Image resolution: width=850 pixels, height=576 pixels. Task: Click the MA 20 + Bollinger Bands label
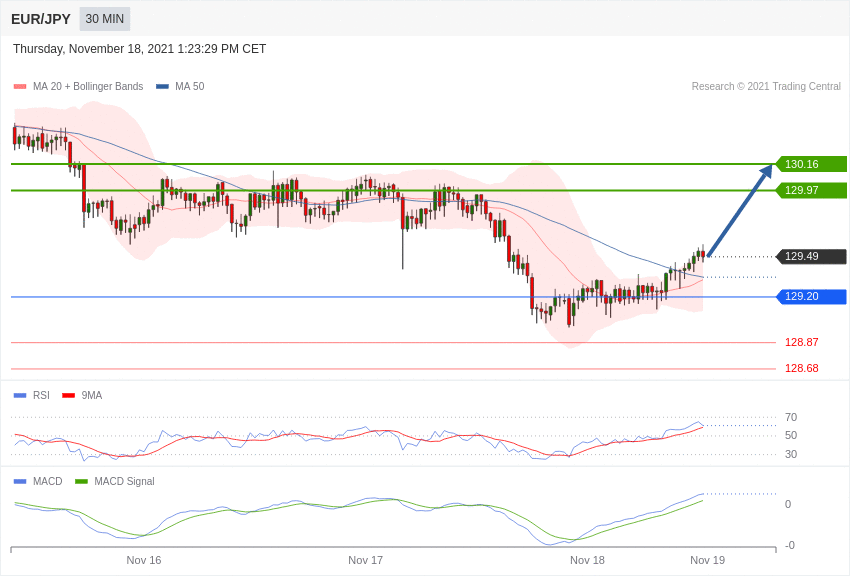coord(88,86)
